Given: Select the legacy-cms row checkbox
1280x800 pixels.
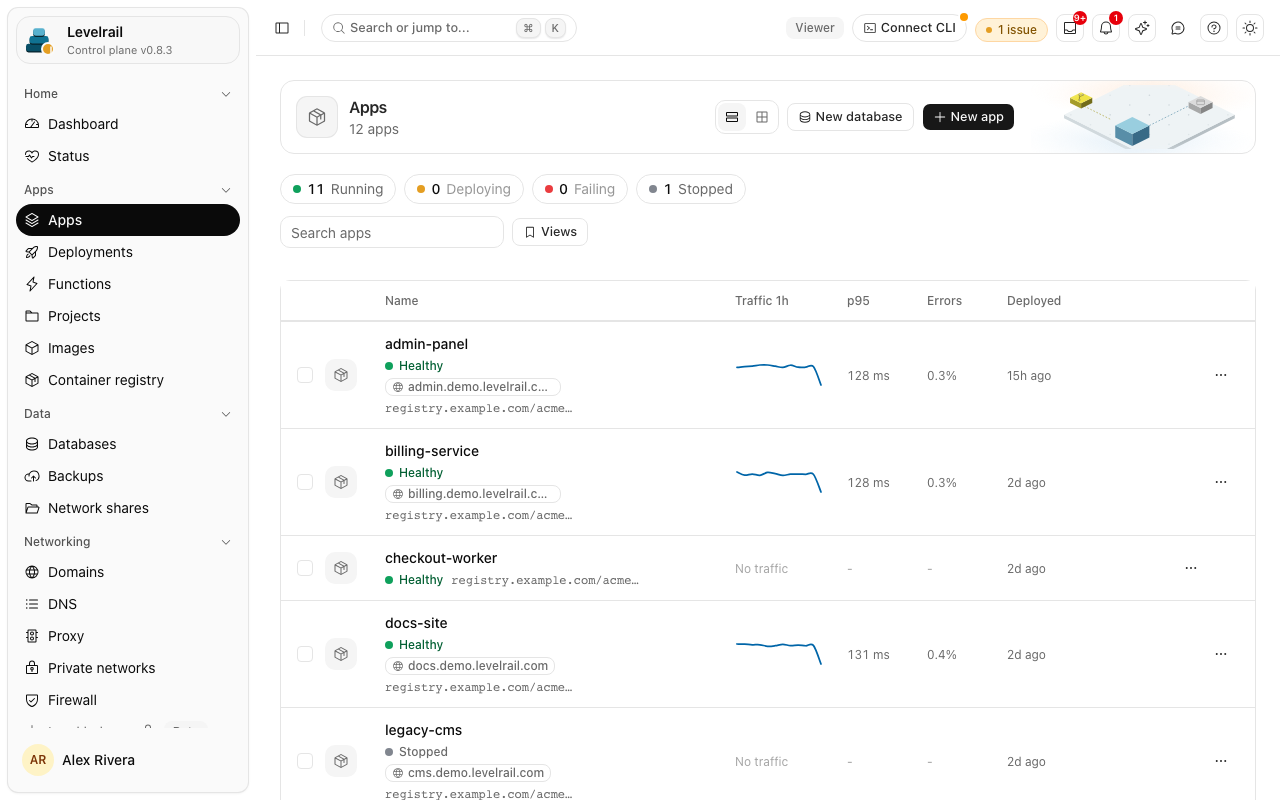Looking at the screenshot, I should [305, 761].
